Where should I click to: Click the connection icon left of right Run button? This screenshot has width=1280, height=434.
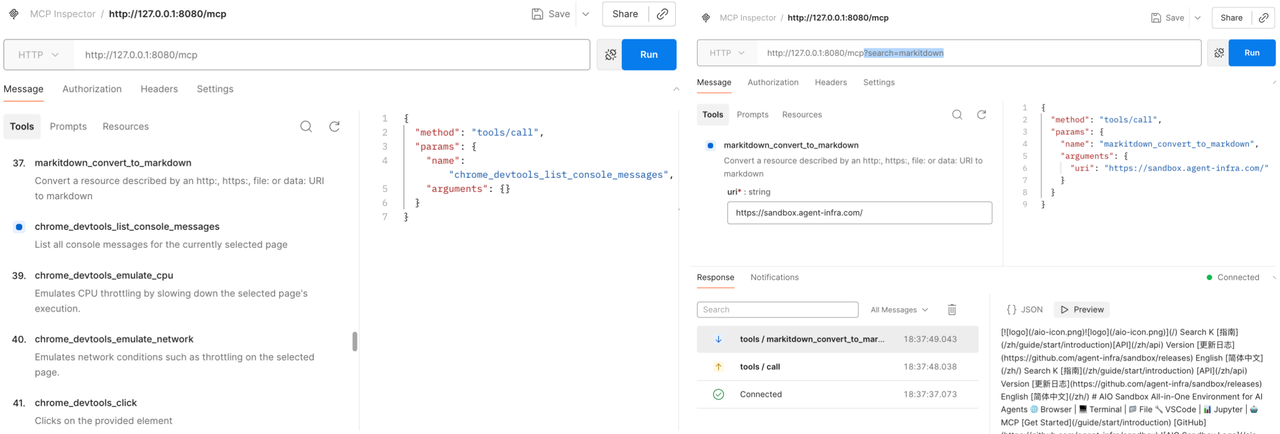(x=1218, y=53)
